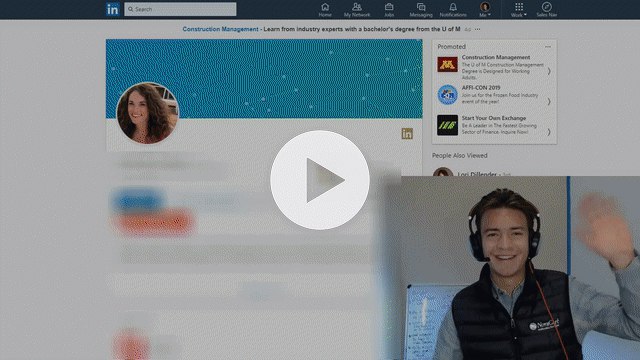Viewport: 640px width, 360px height.
Task: Open the Construction Management promoted ad title
Action: click(x=496, y=58)
